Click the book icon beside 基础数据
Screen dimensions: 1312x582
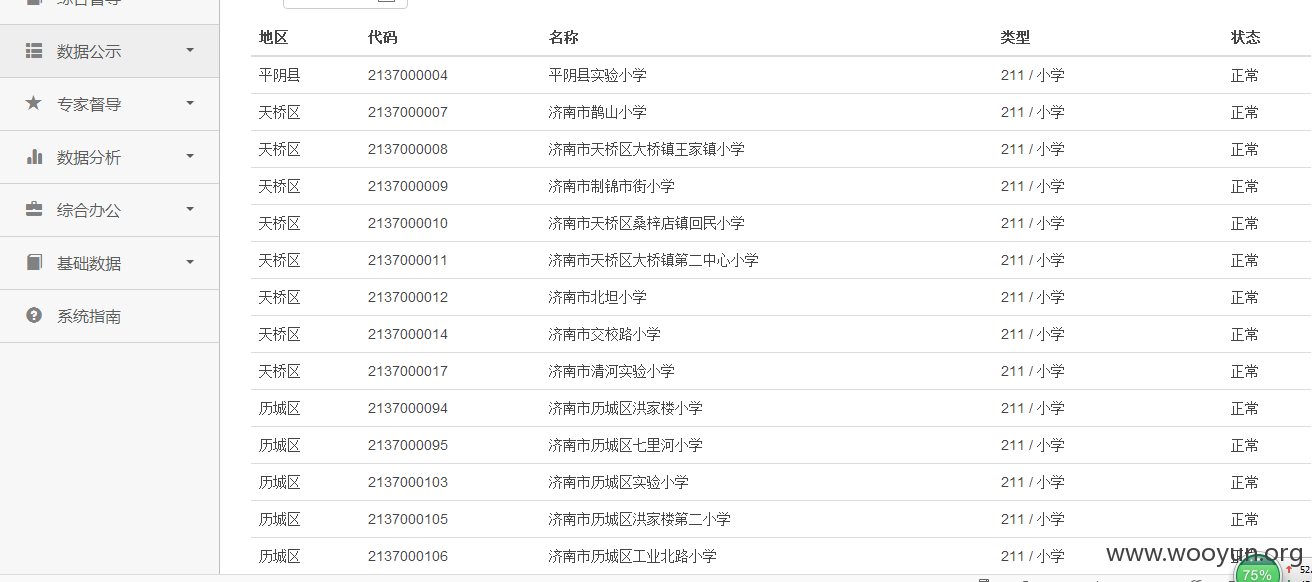(34, 262)
